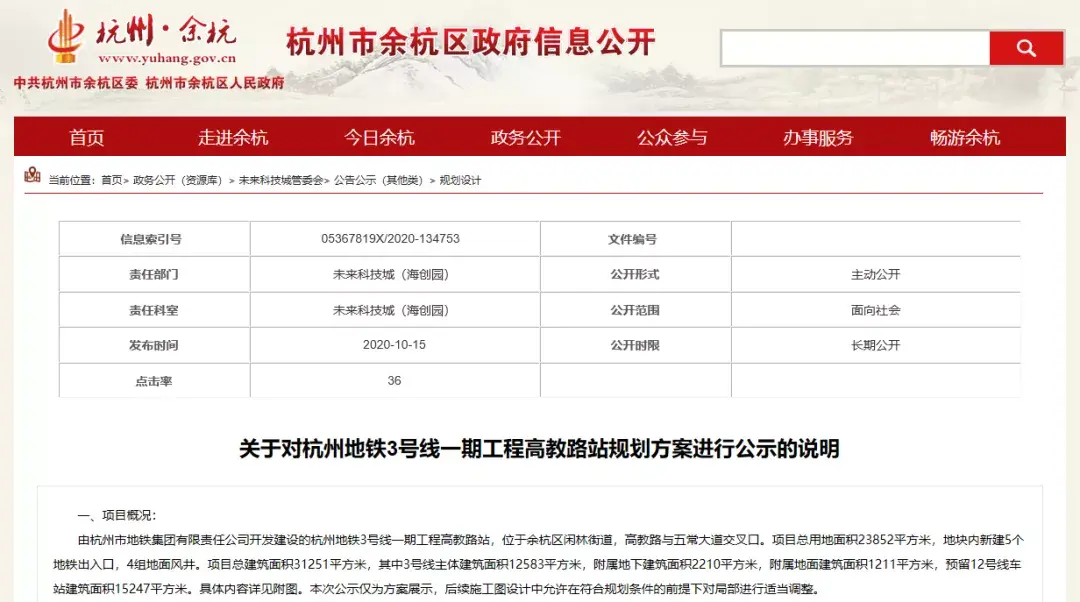1080x602 pixels.
Task: Open the 首页 navigation menu item
Action: click(87, 138)
